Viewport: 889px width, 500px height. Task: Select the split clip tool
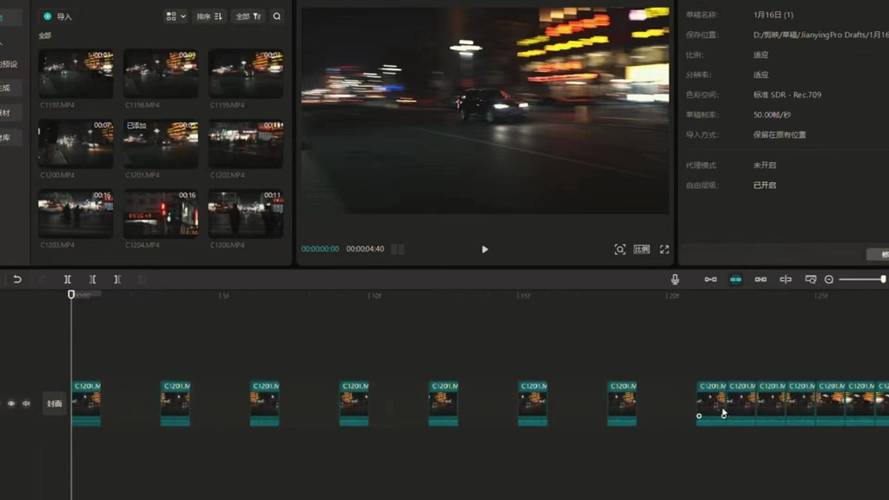tap(68, 280)
